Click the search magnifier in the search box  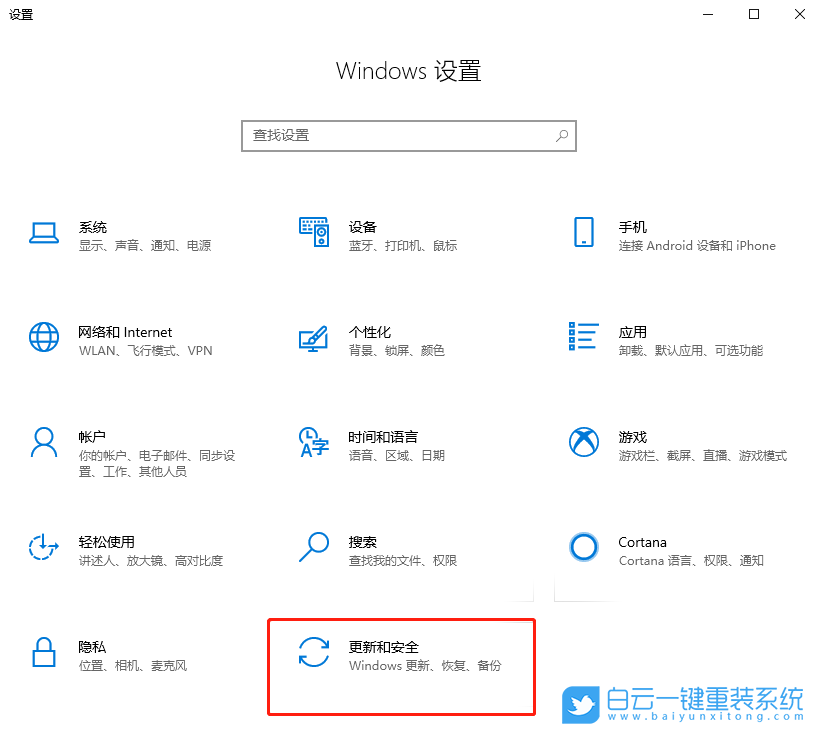pos(562,136)
